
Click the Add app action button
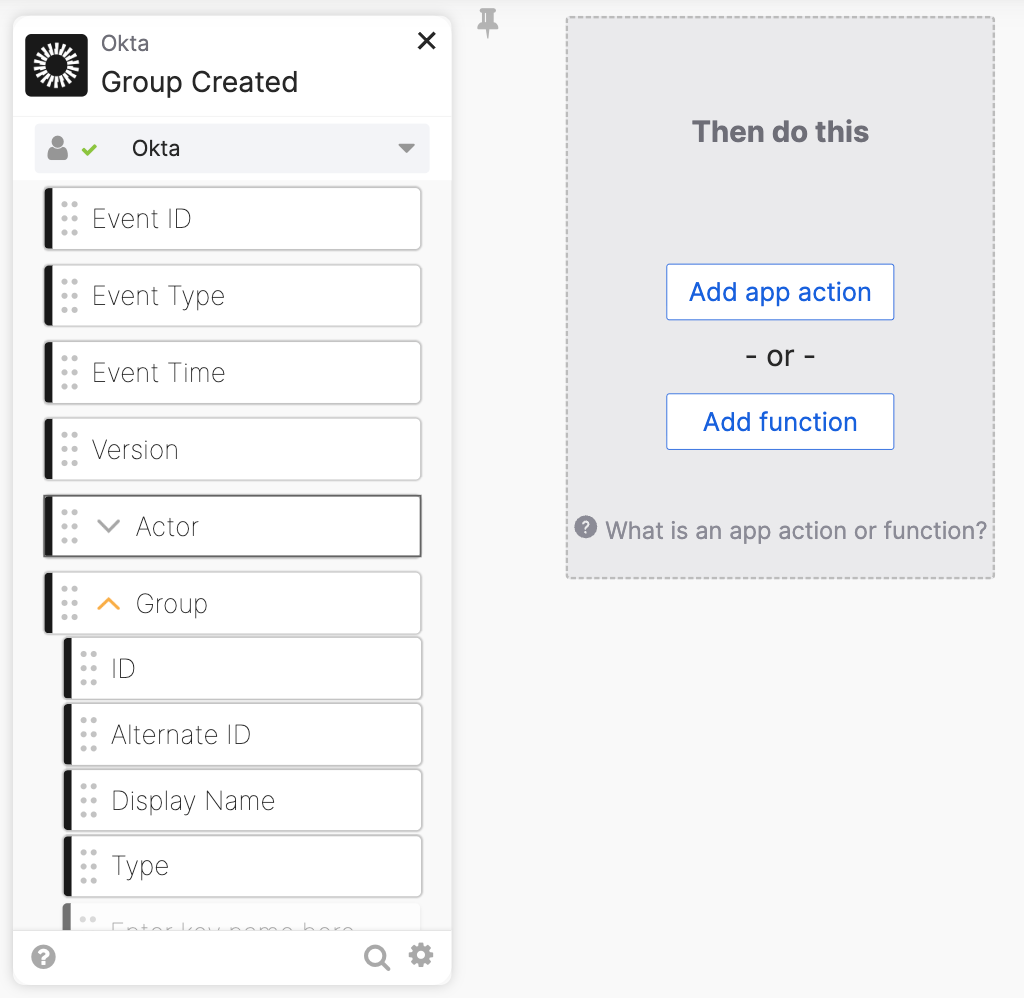780,292
